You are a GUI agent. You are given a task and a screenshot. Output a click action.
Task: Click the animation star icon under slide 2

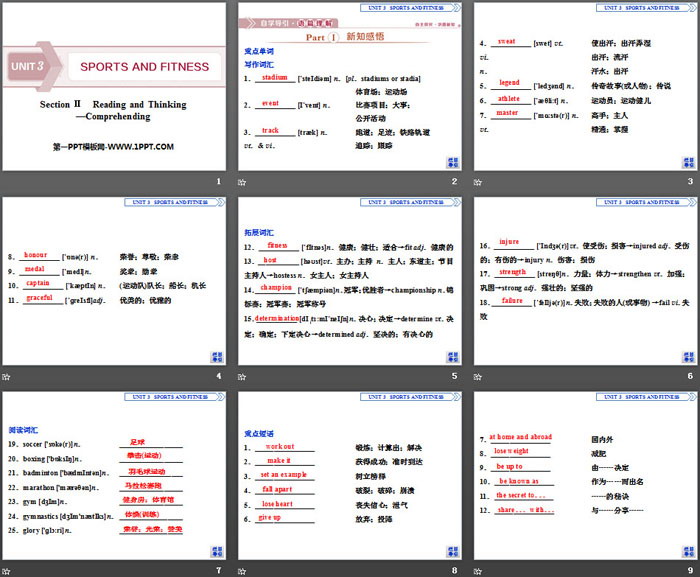[241, 183]
